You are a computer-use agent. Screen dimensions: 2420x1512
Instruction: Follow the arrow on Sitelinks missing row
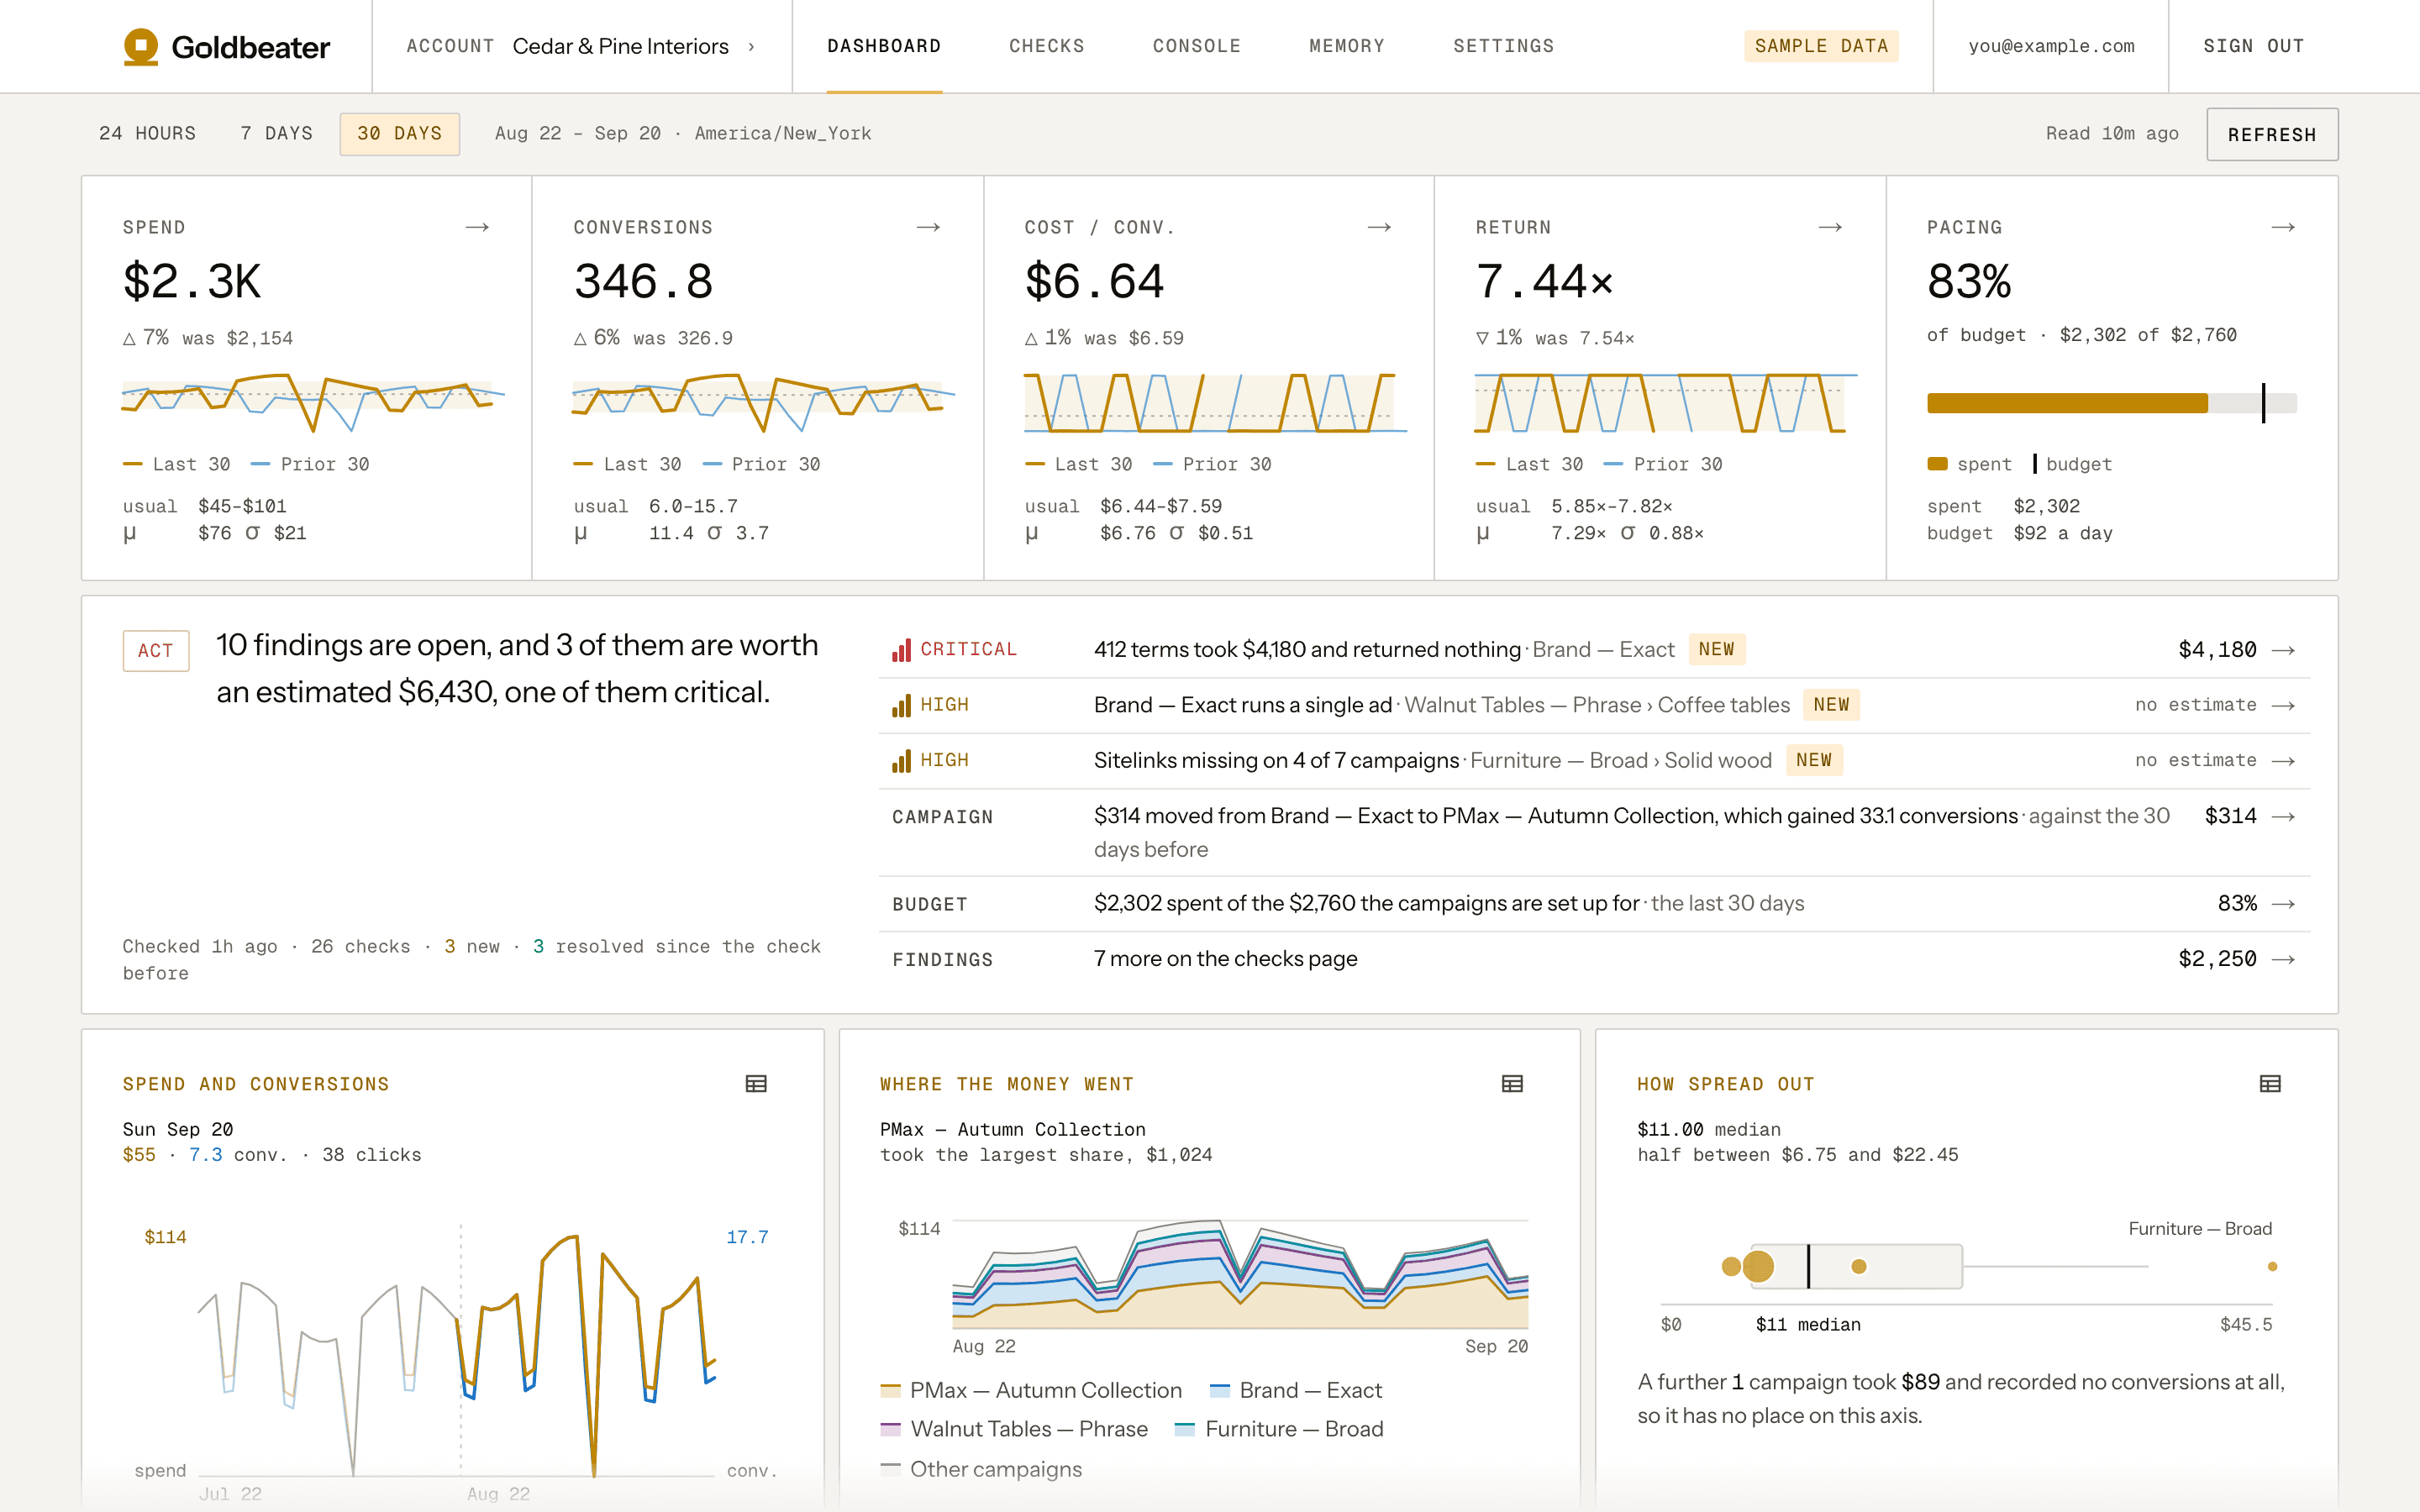pyautogui.click(x=2283, y=761)
